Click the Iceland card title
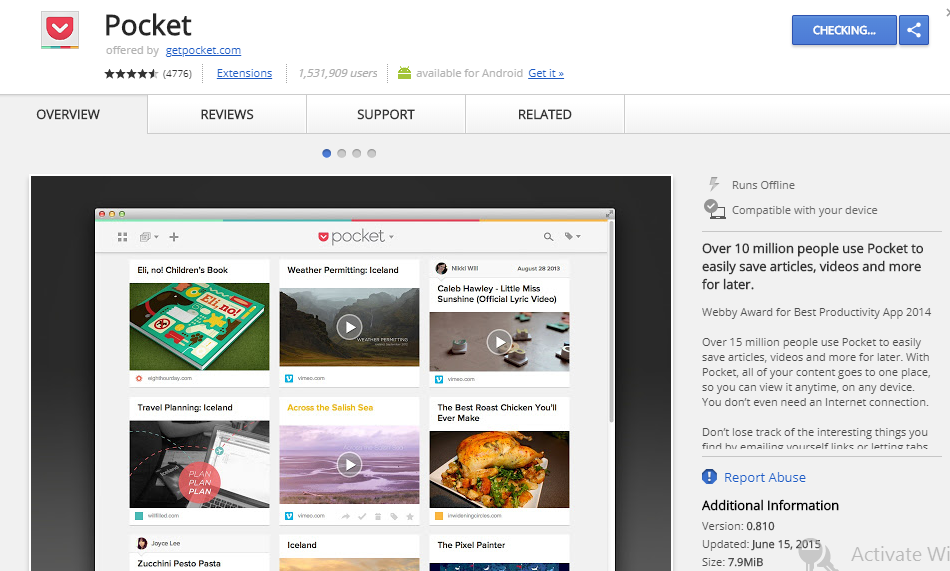The image size is (950, 571). coord(302,545)
